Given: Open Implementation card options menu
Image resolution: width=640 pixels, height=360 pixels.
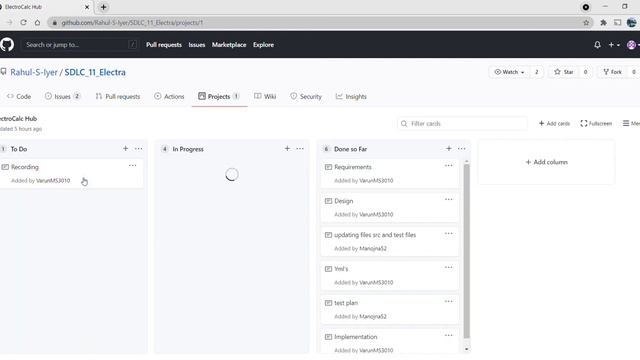Looking at the screenshot, I should click(x=449, y=335).
